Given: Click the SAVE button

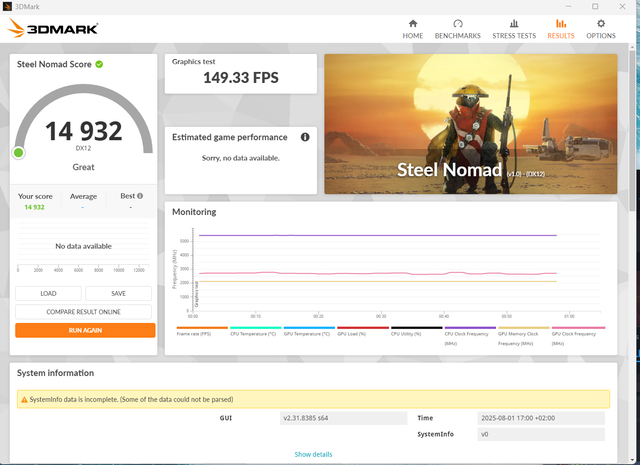Looking at the screenshot, I should pos(118,294).
